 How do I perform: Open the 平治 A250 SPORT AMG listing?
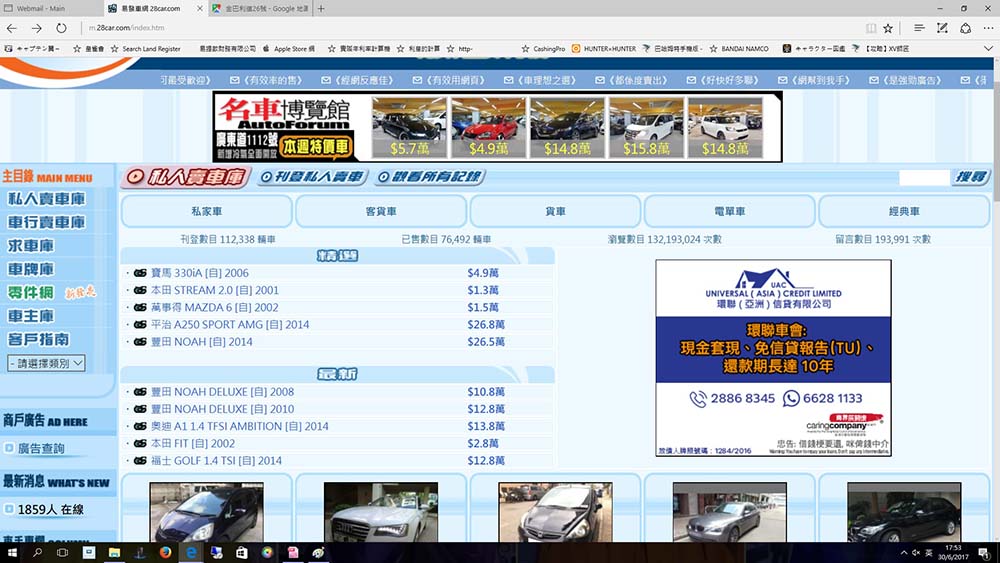coord(229,325)
